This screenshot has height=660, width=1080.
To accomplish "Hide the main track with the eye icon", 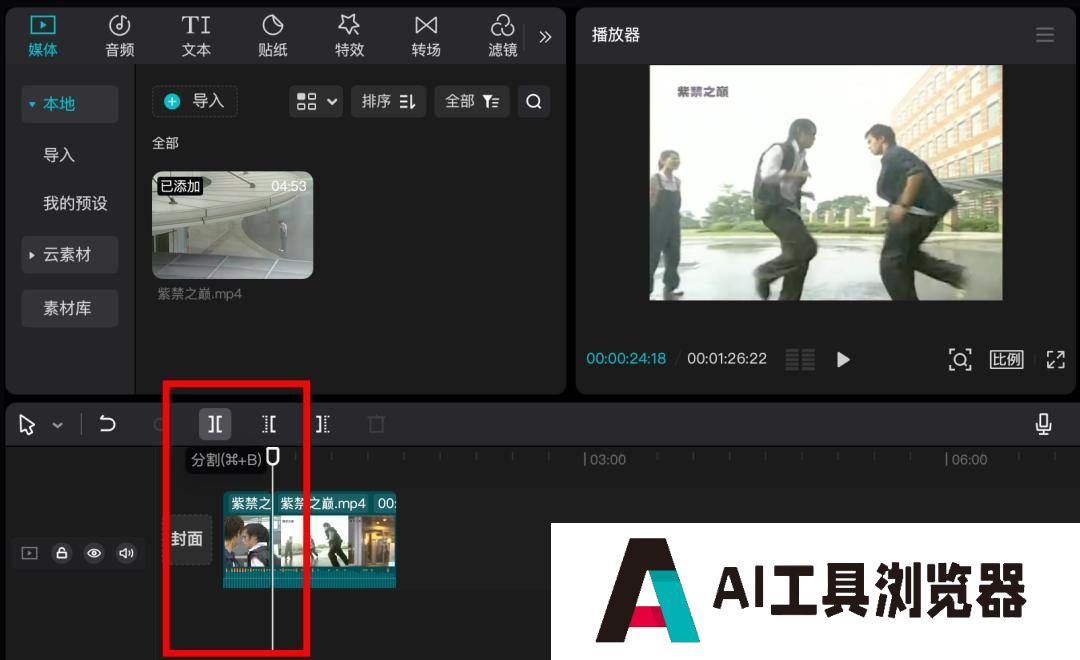I will tap(94, 553).
